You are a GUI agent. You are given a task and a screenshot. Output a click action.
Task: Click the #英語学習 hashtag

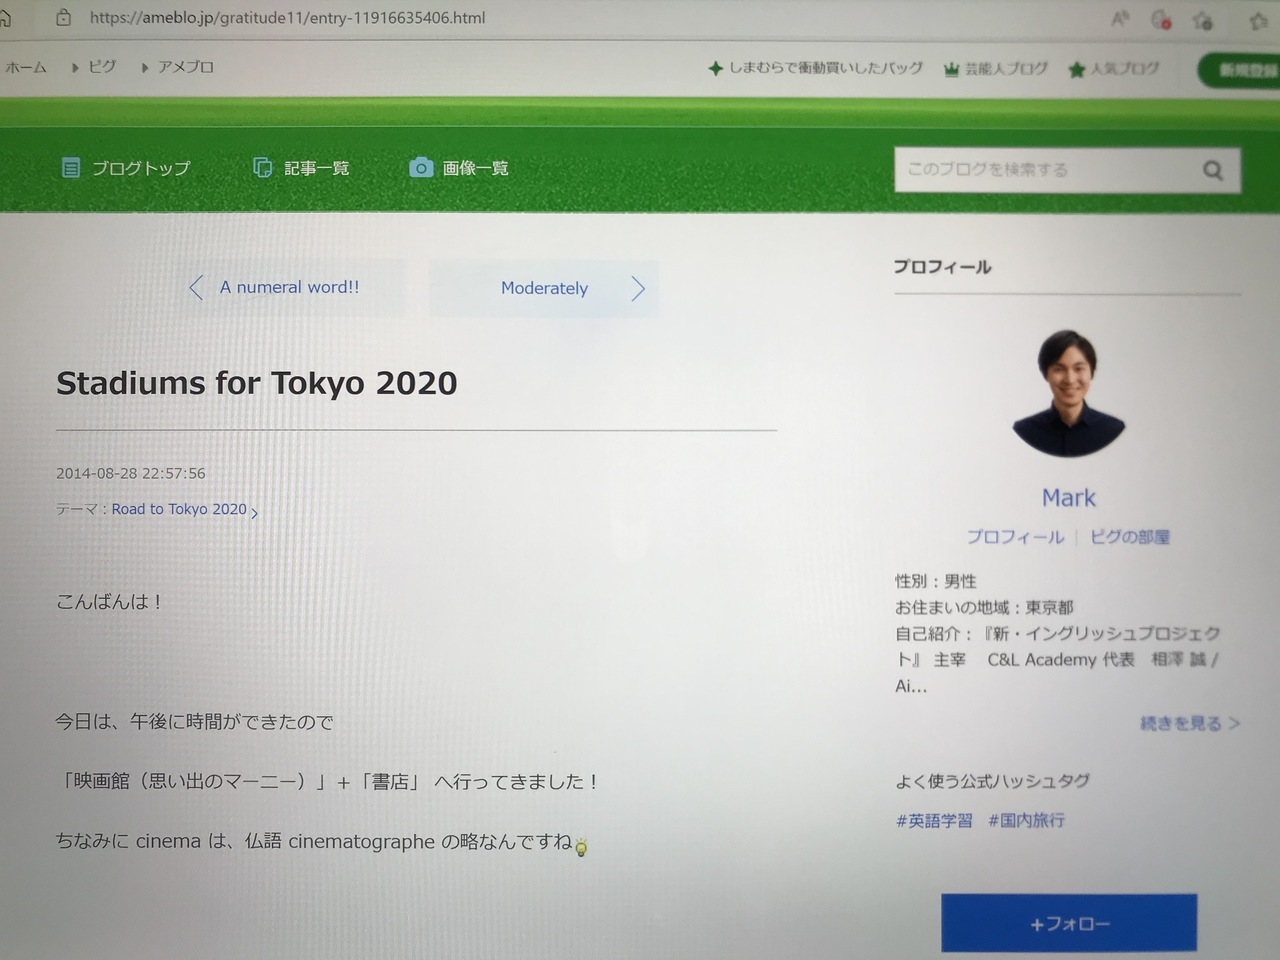tap(934, 821)
